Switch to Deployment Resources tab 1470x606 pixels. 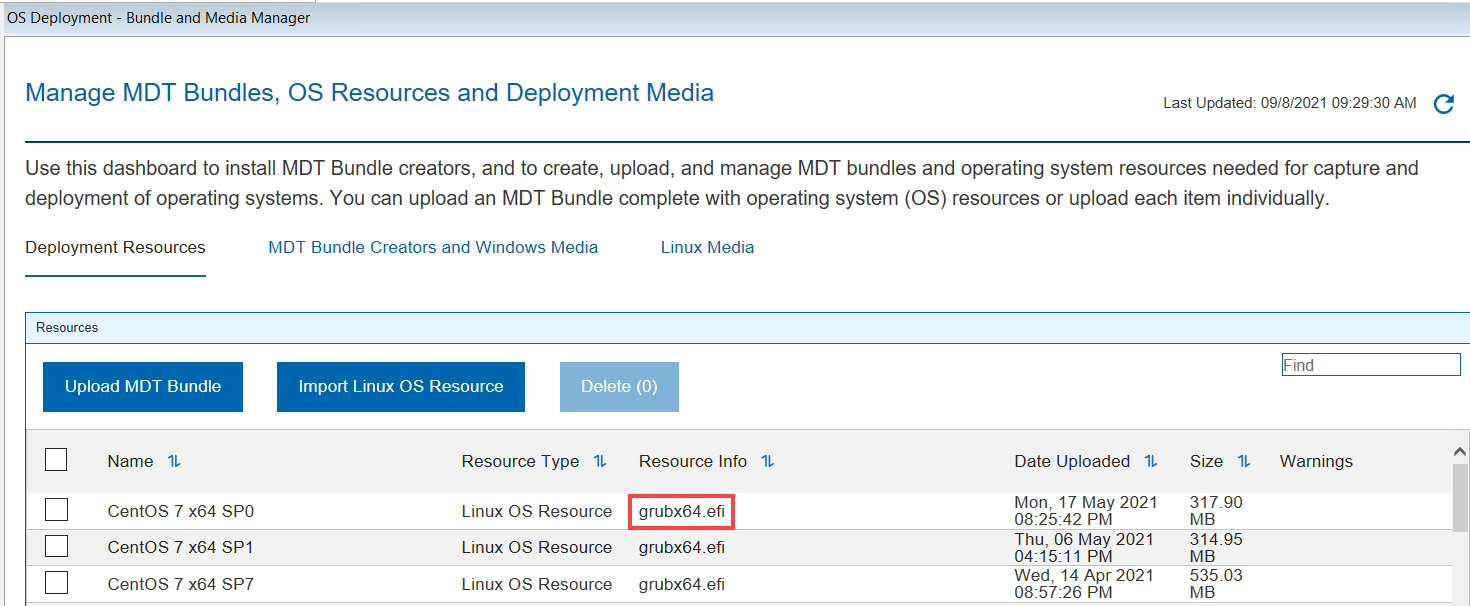[x=115, y=247]
